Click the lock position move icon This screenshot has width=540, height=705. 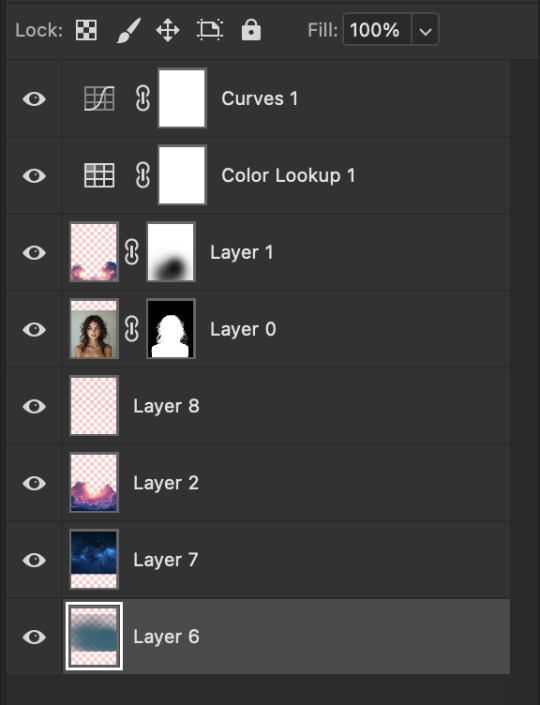click(168, 31)
